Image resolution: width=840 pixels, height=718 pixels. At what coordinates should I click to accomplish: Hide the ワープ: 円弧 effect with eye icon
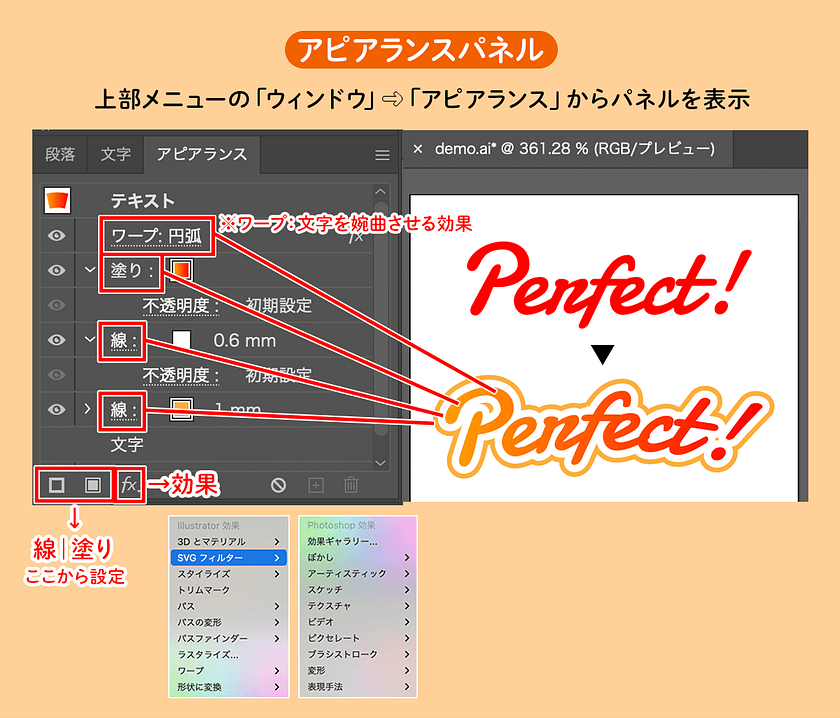pyautogui.click(x=58, y=236)
